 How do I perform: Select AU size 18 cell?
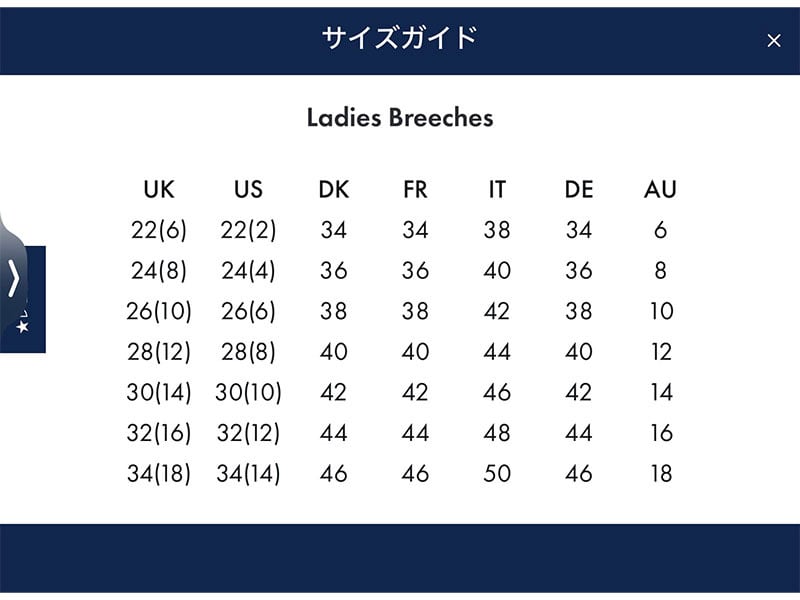(661, 473)
